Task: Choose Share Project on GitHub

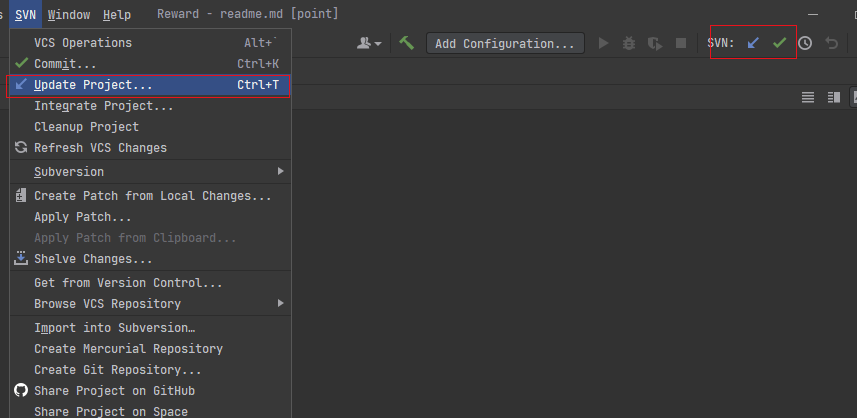Action: point(150,391)
